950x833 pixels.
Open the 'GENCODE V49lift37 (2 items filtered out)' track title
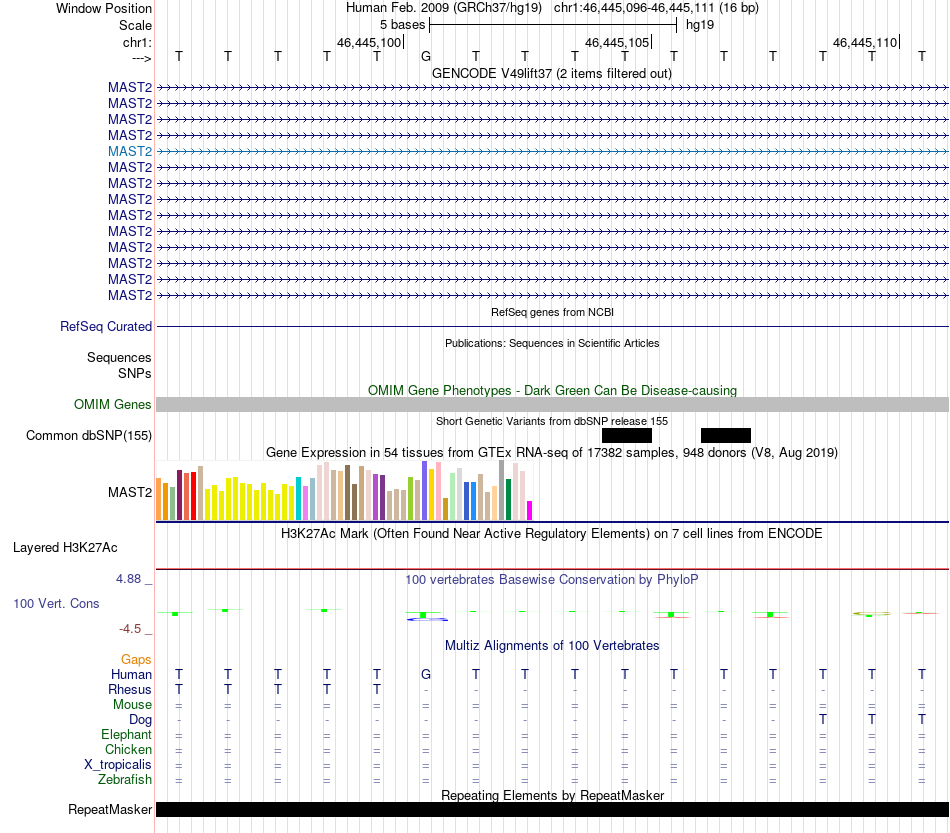(552, 73)
